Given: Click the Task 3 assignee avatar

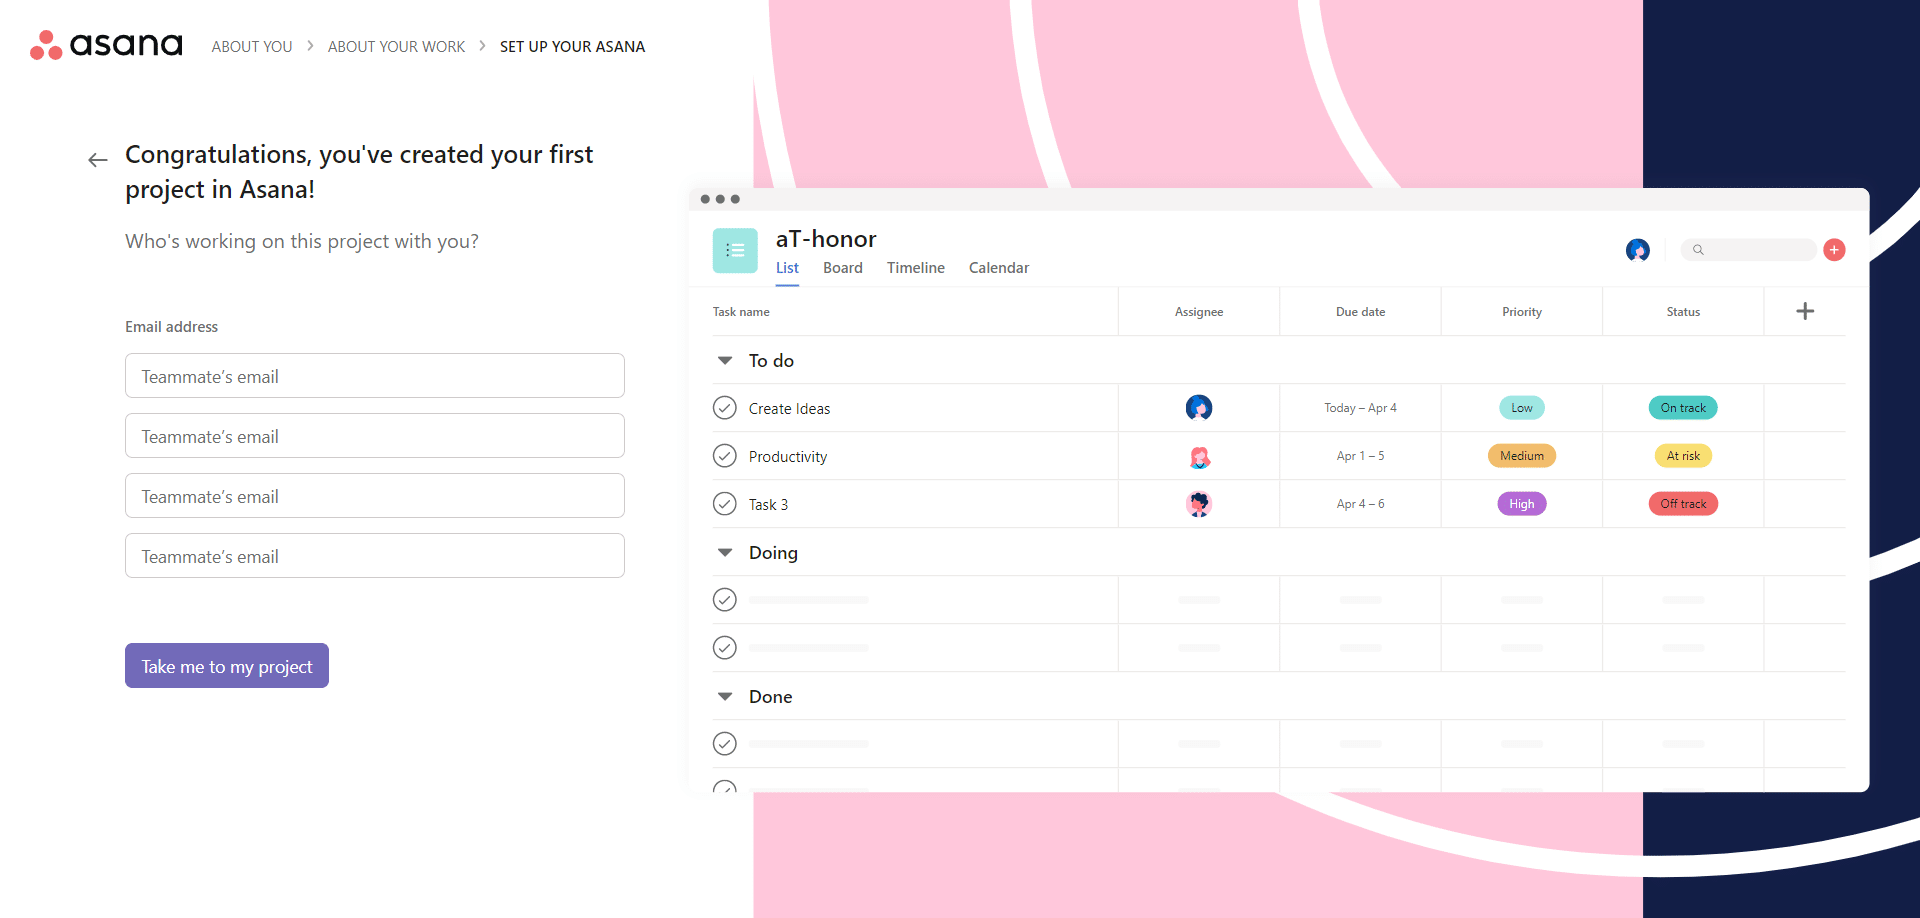Looking at the screenshot, I should (1199, 504).
